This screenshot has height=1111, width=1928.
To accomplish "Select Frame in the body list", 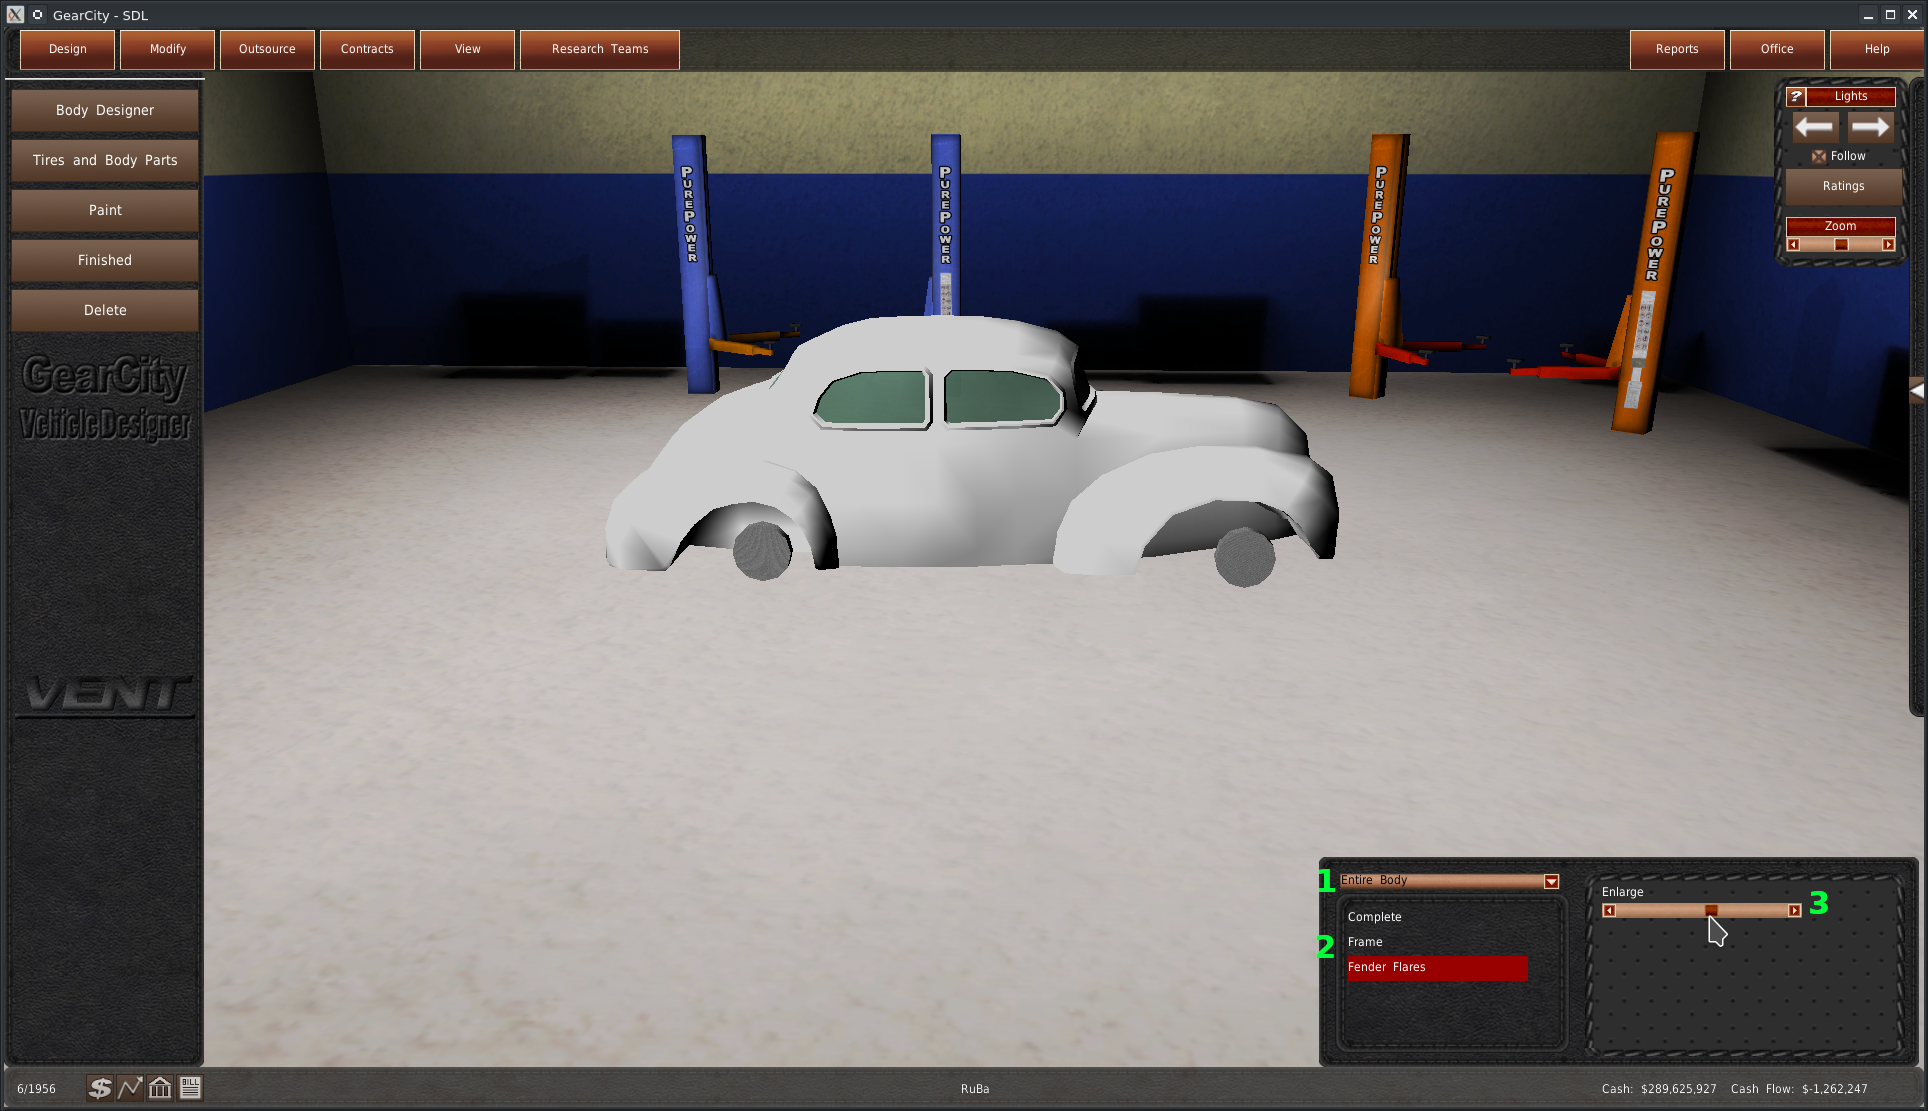I will (1365, 942).
